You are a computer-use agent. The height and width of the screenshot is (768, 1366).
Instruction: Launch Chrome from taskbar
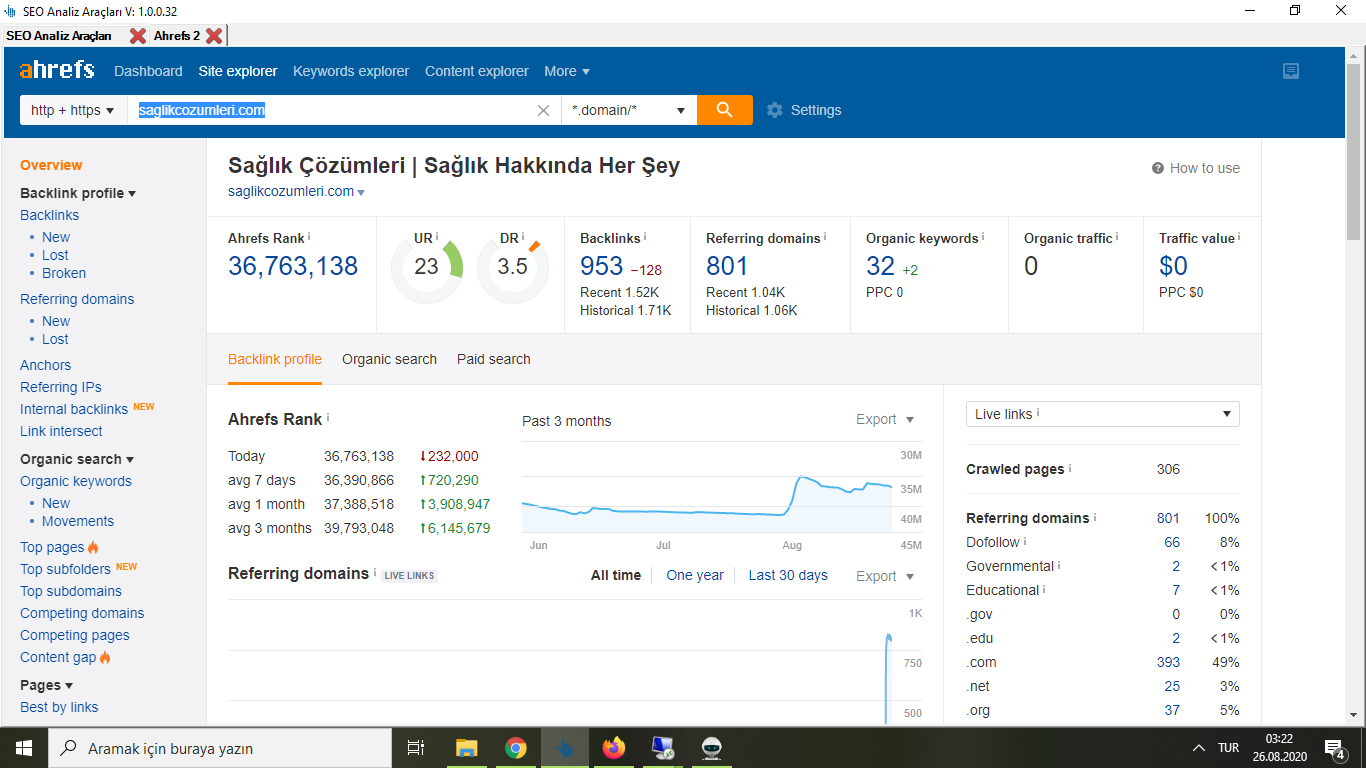point(515,748)
